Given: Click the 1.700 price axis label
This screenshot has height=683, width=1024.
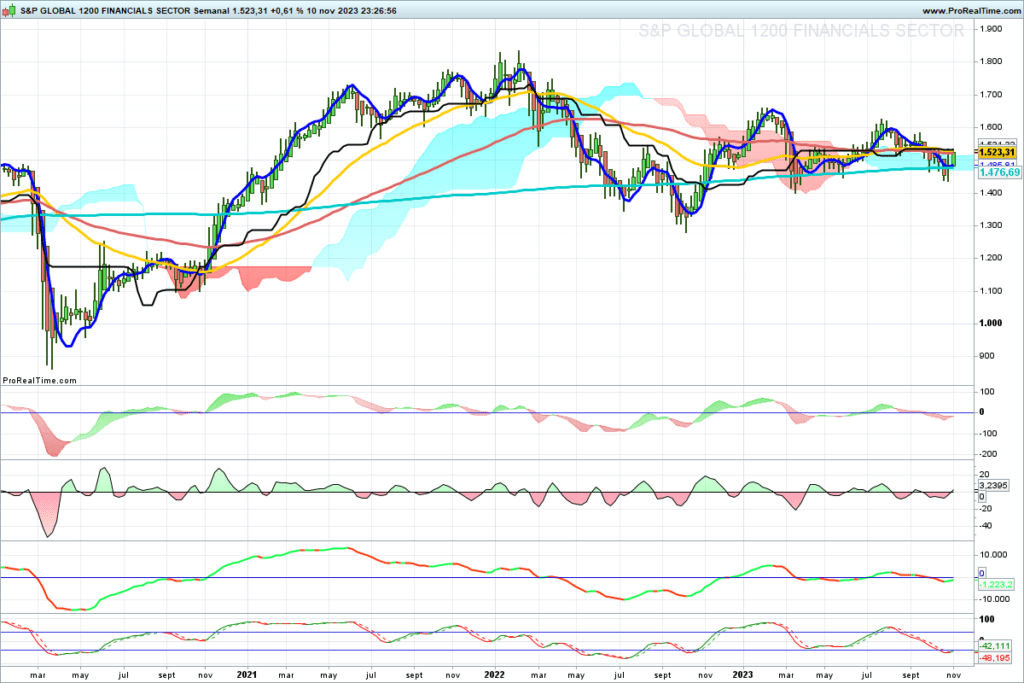Looking at the screenshot, I should pyautogui.click(x=991, y=94).
